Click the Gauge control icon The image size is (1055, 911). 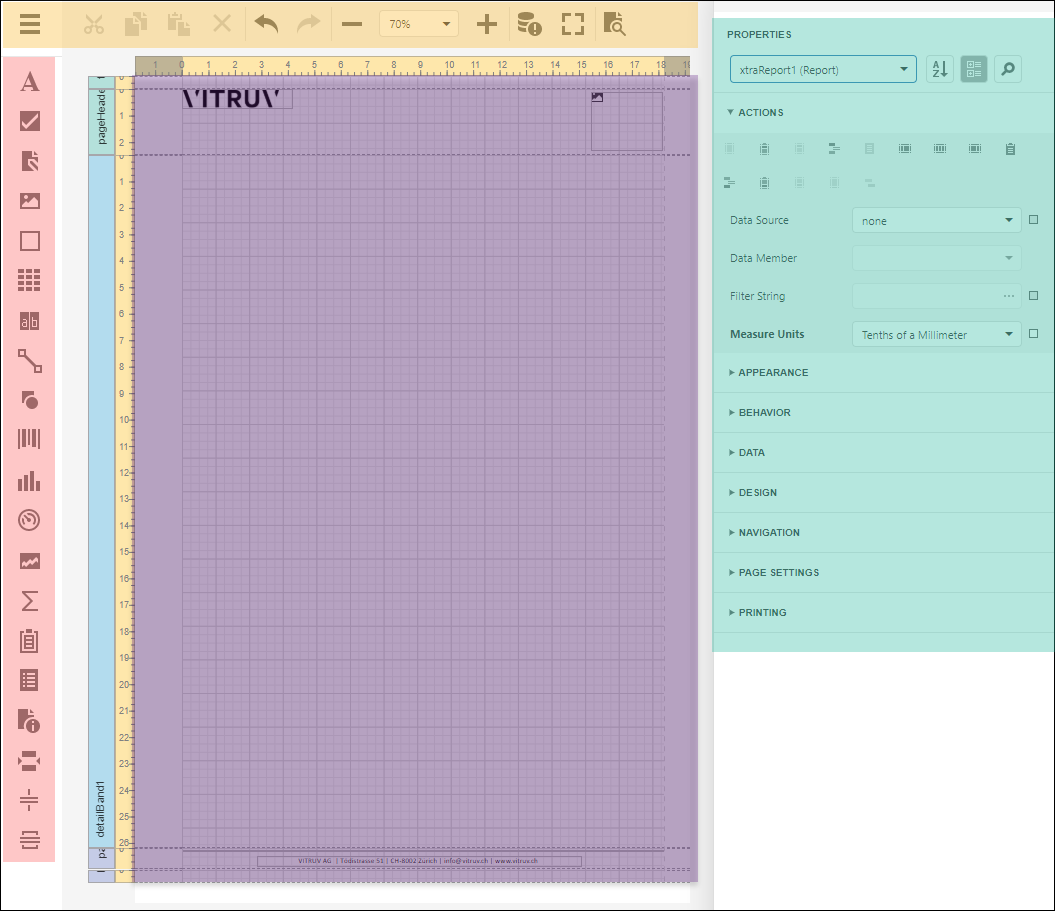coord(30,520)
